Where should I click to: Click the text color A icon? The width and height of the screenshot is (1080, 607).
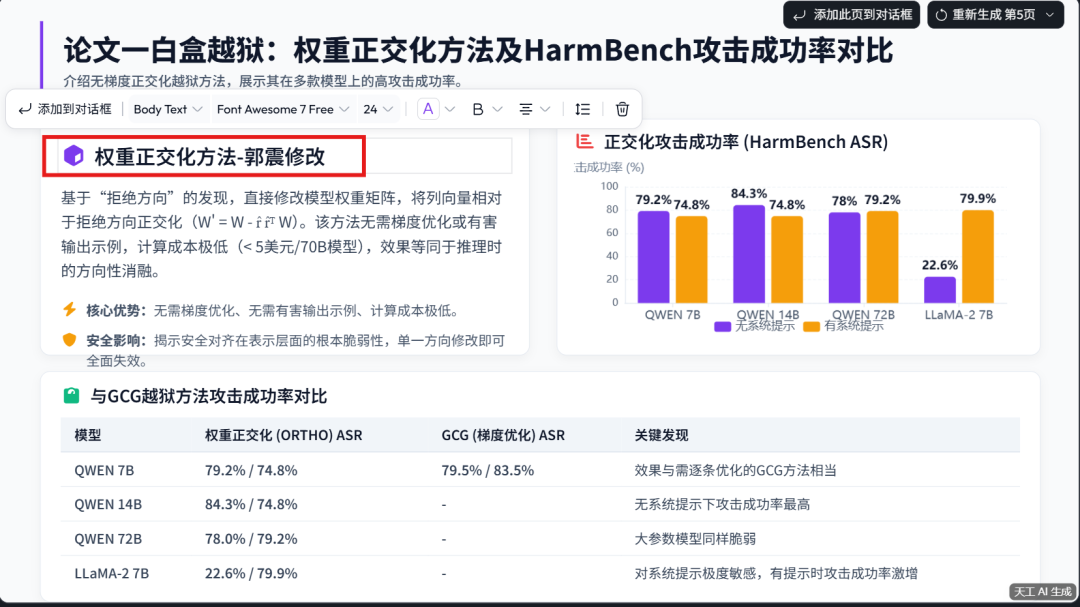(x=428, y=109)
